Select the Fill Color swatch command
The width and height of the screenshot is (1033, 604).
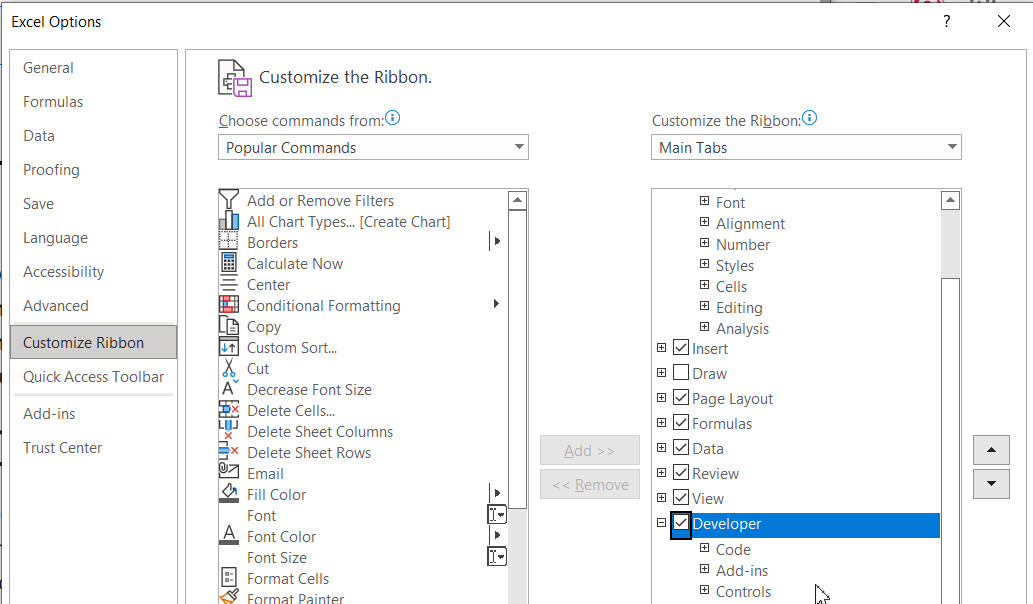275,494
